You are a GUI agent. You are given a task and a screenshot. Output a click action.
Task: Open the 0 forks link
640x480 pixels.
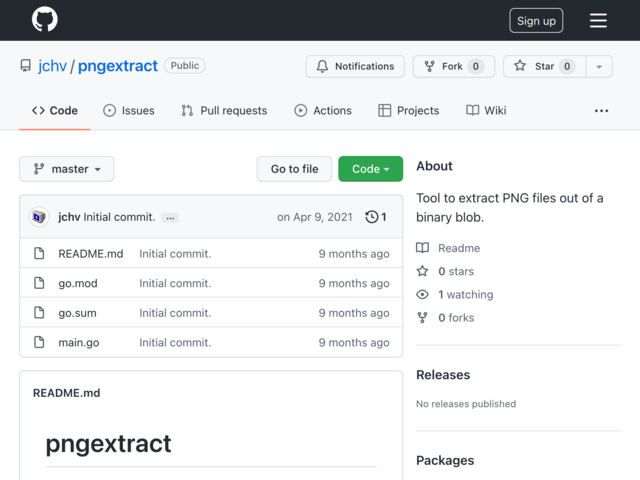click(x=456, y=318)
